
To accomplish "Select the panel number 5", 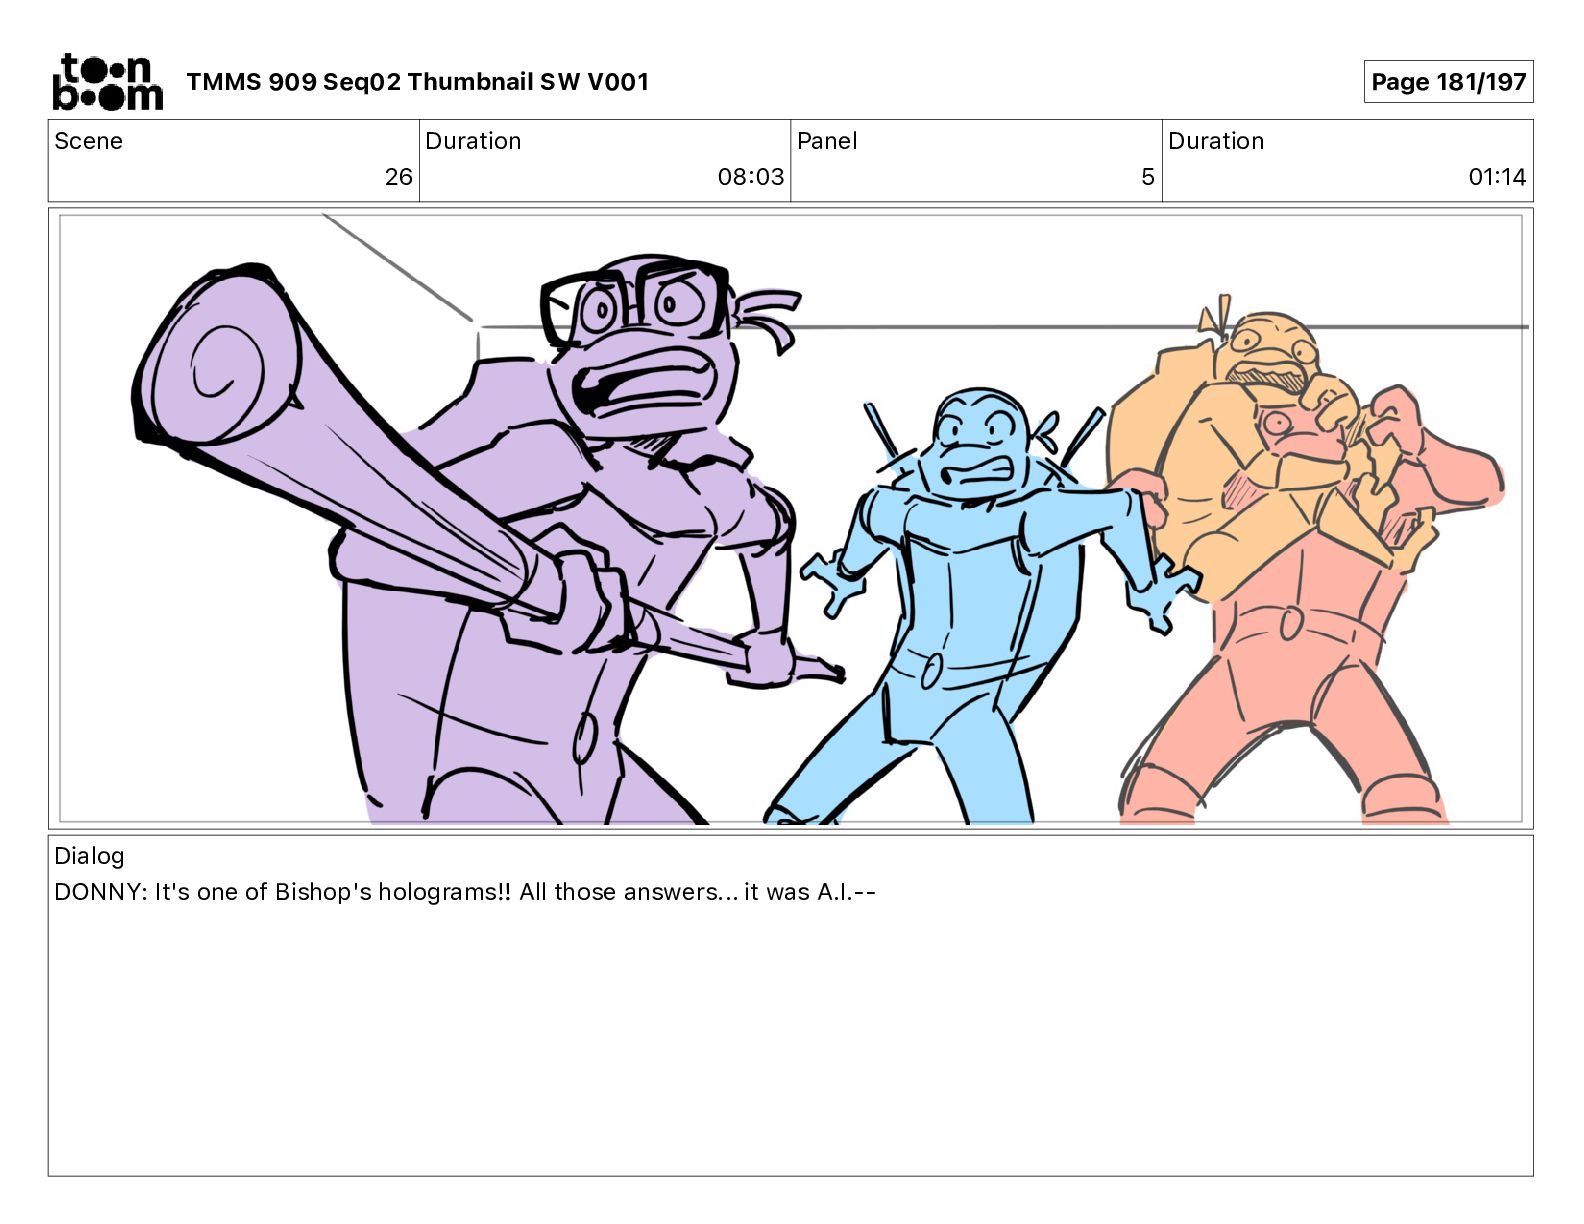I will pos(1148,177).
